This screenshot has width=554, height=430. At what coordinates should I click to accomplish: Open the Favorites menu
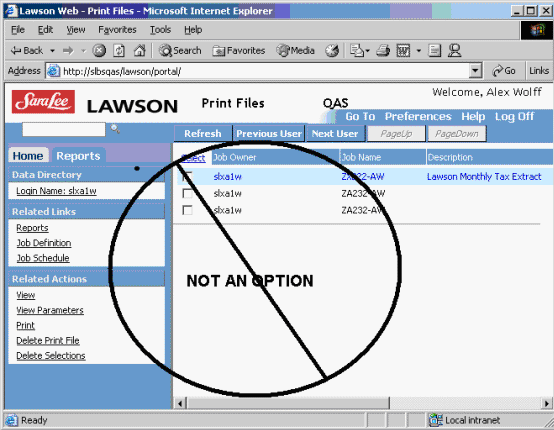(x=117, y=30)
